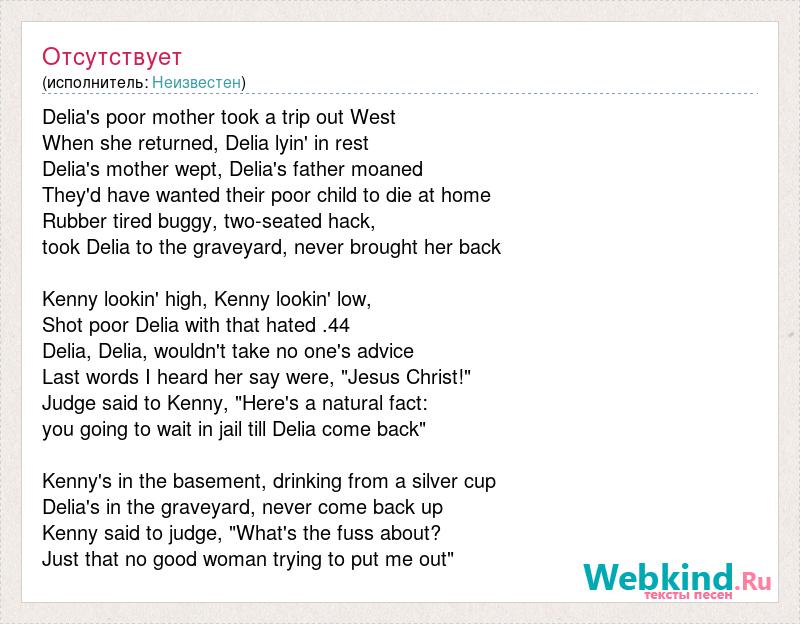The image size is (800, 624).
Task: Click the "never brought her back" line
Action: [x=271, y=247]
